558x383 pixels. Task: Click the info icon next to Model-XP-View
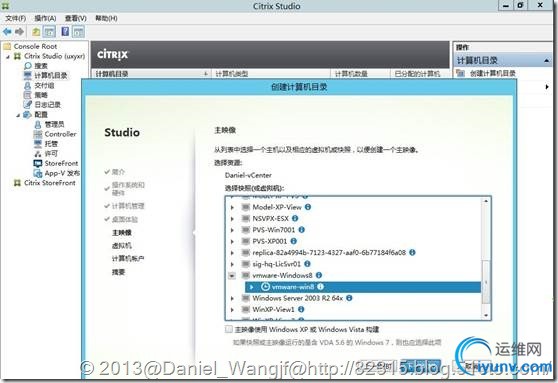click(x=308, y=207)
